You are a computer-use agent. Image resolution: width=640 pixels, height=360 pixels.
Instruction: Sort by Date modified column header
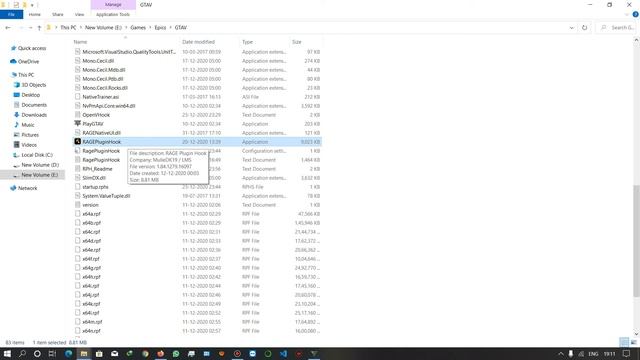pos(198,42)
